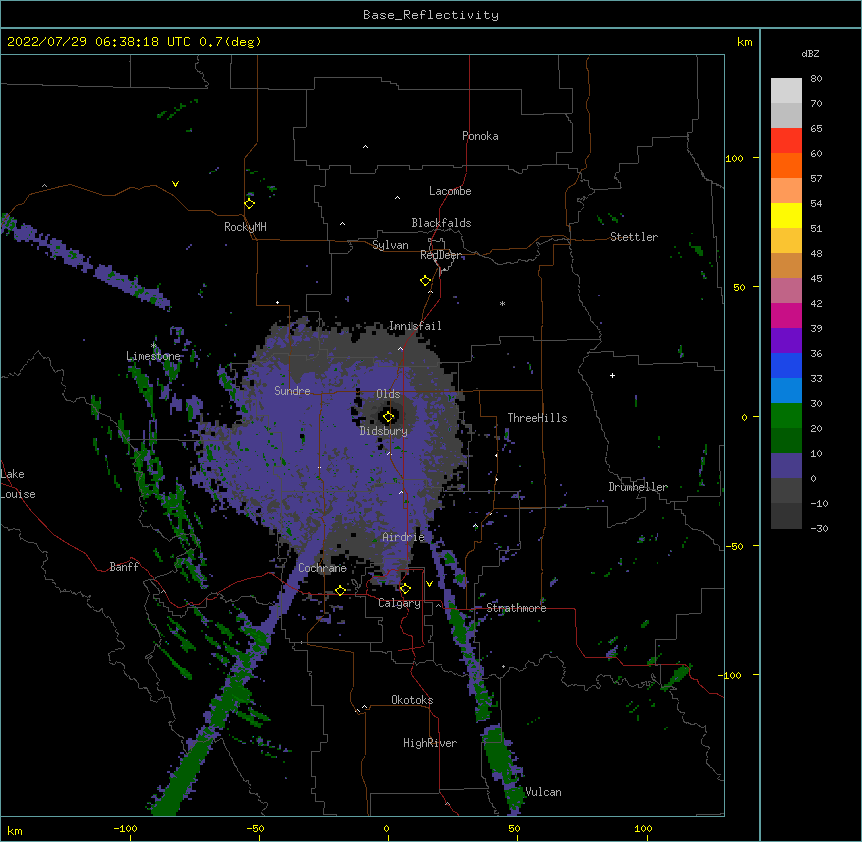Click the radar site marker near Olds
The image size is (862, 842).
(x=388, y=417)
